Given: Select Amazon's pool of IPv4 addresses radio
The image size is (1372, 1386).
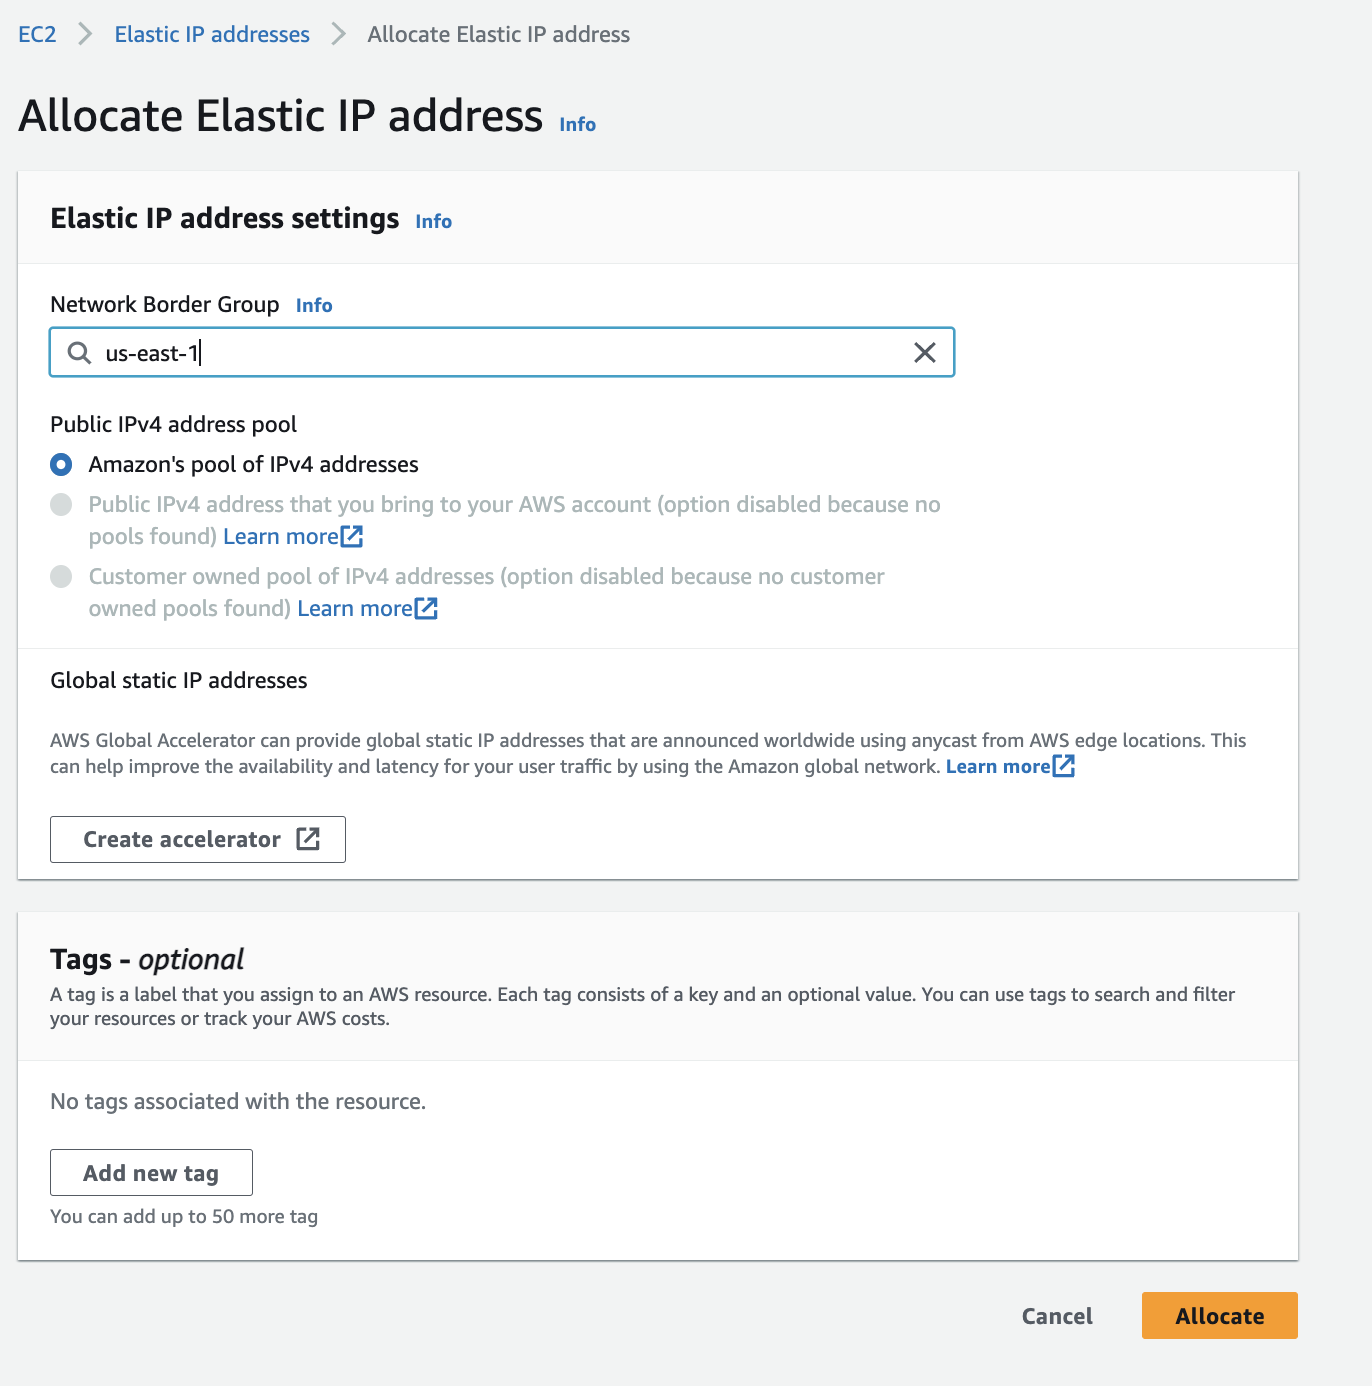Looking at the screenshot, I should (x=61, y=465).
